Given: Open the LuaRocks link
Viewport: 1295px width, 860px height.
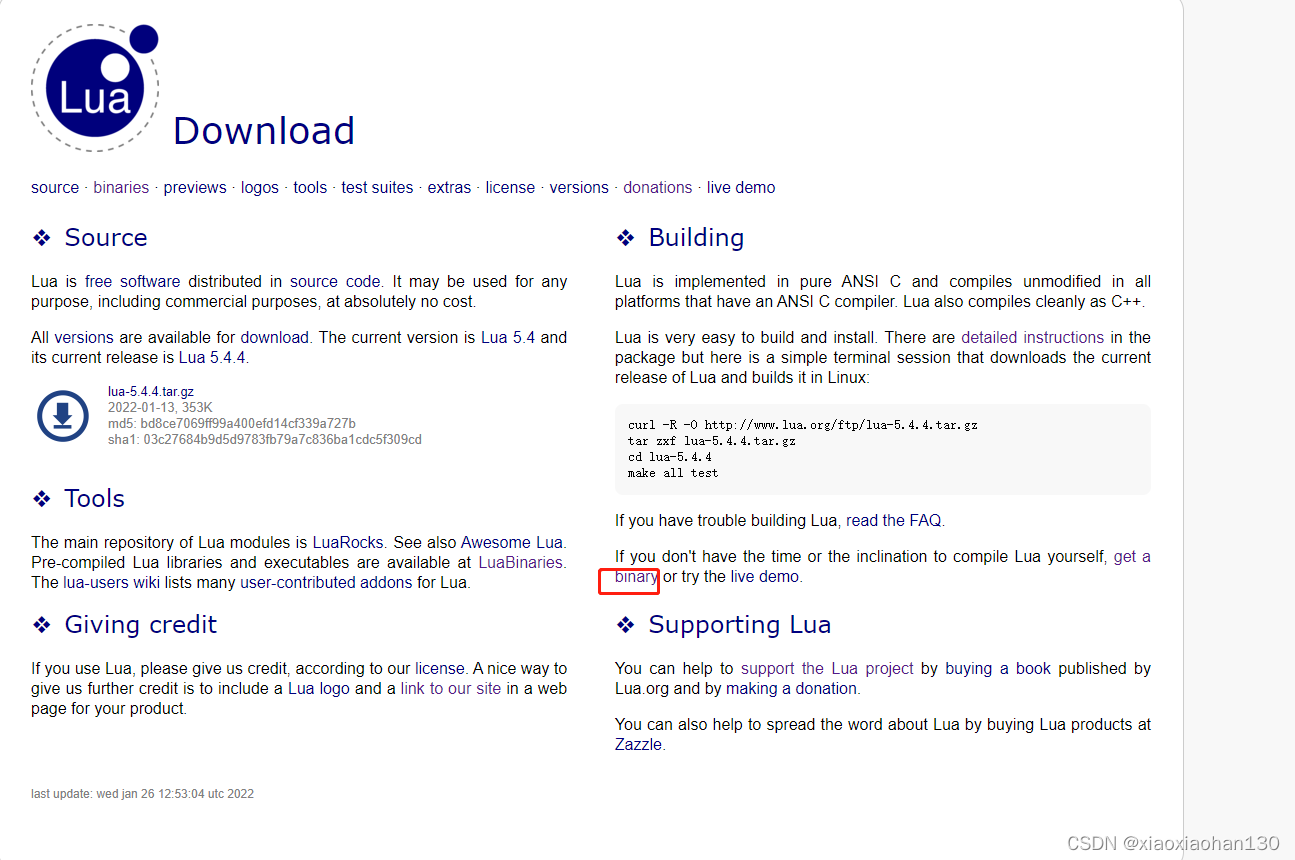Looking at the screenshot, I should pyautogui.click(x=348, y=542).
